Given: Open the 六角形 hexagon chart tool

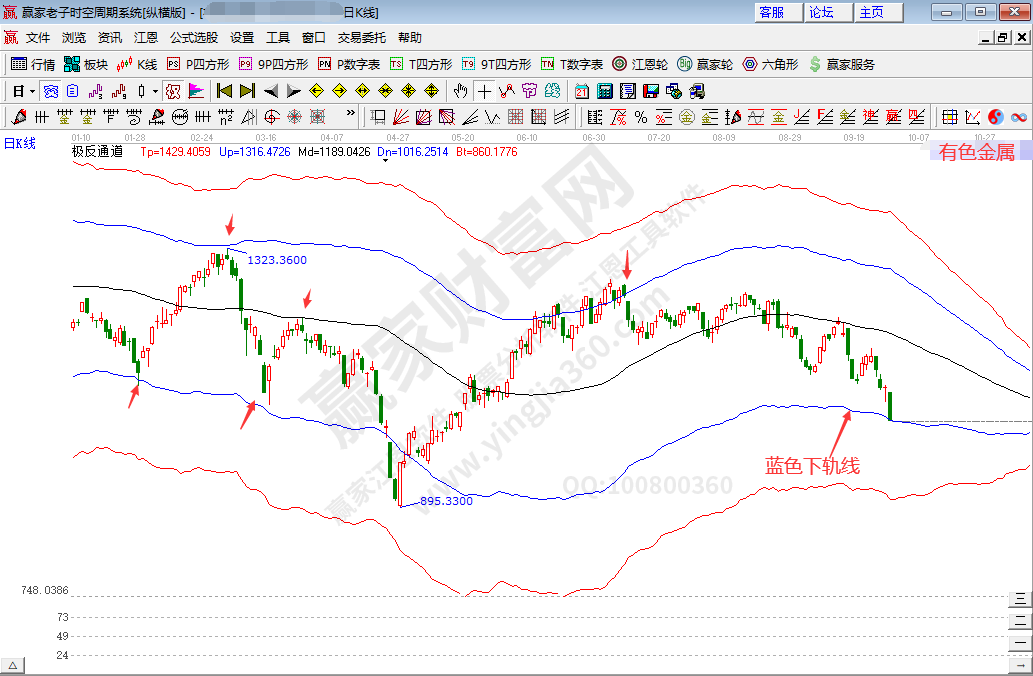Looking at the screenshot, I should [769, 64].
